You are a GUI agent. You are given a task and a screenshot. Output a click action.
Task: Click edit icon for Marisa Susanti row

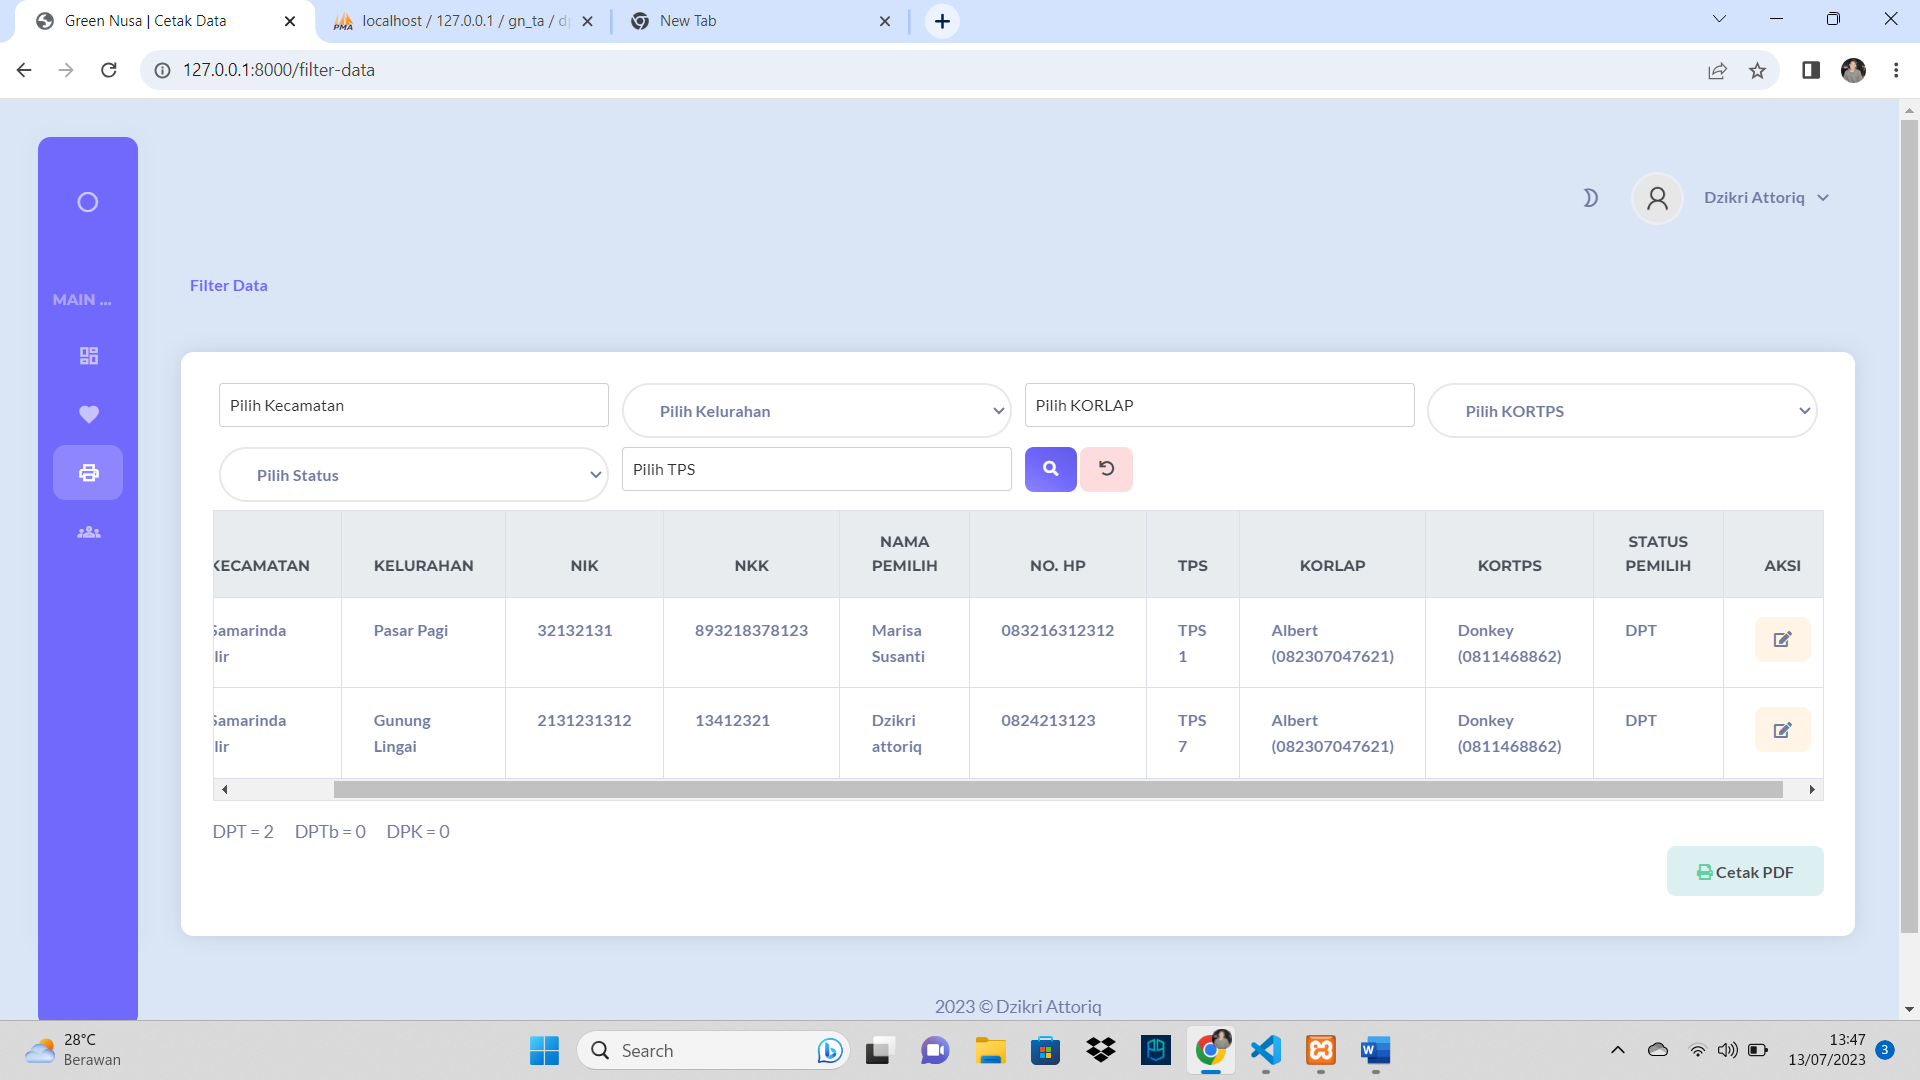(1782, 640)
